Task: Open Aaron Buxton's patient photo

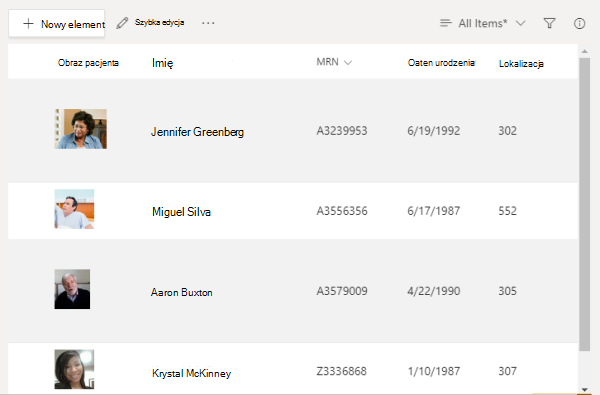Action: [72, 289]
